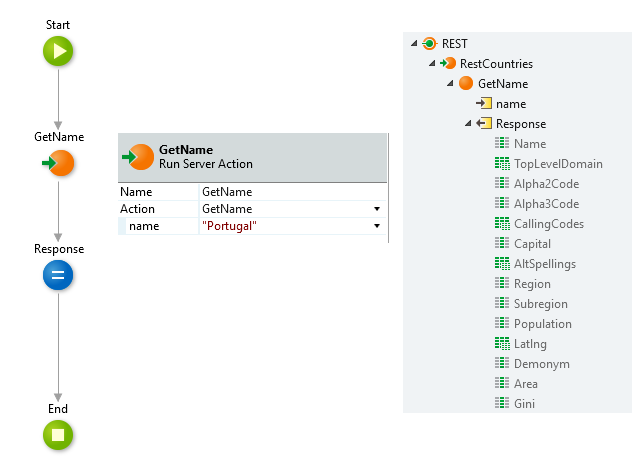Select the green Start node icon
This screenshot has width=643, height=475.
(x=58, y=51)
